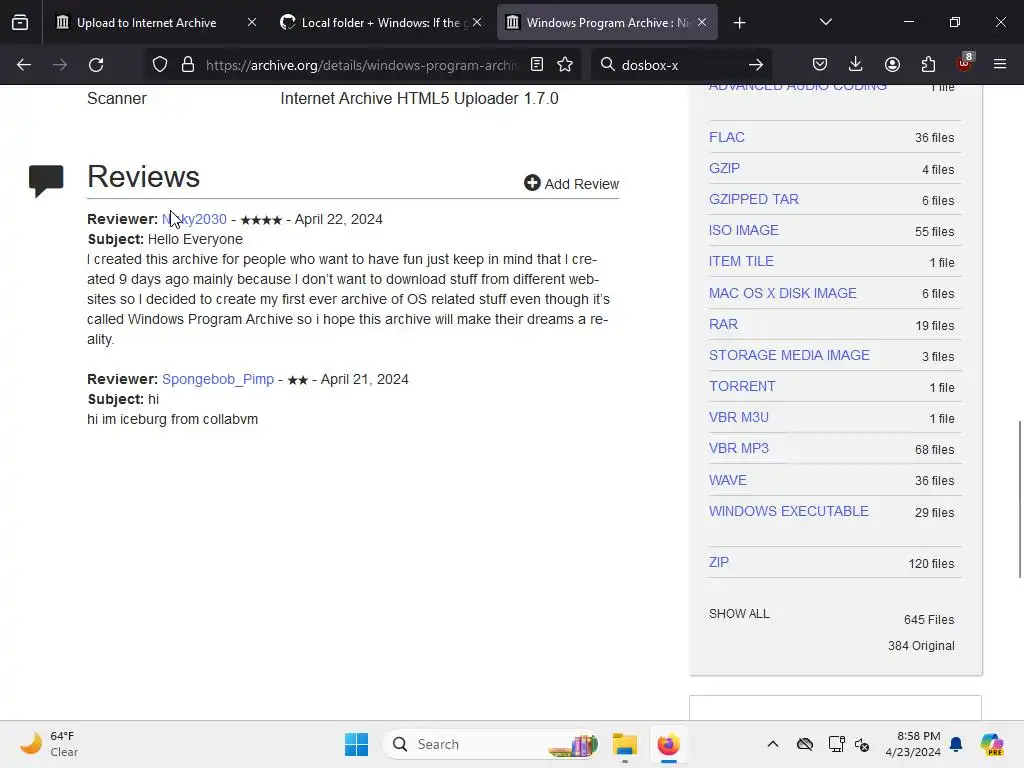Screen dimensions: 1024x768
Task: Open Firefox View tabs list icon
Action: [20, 23]
